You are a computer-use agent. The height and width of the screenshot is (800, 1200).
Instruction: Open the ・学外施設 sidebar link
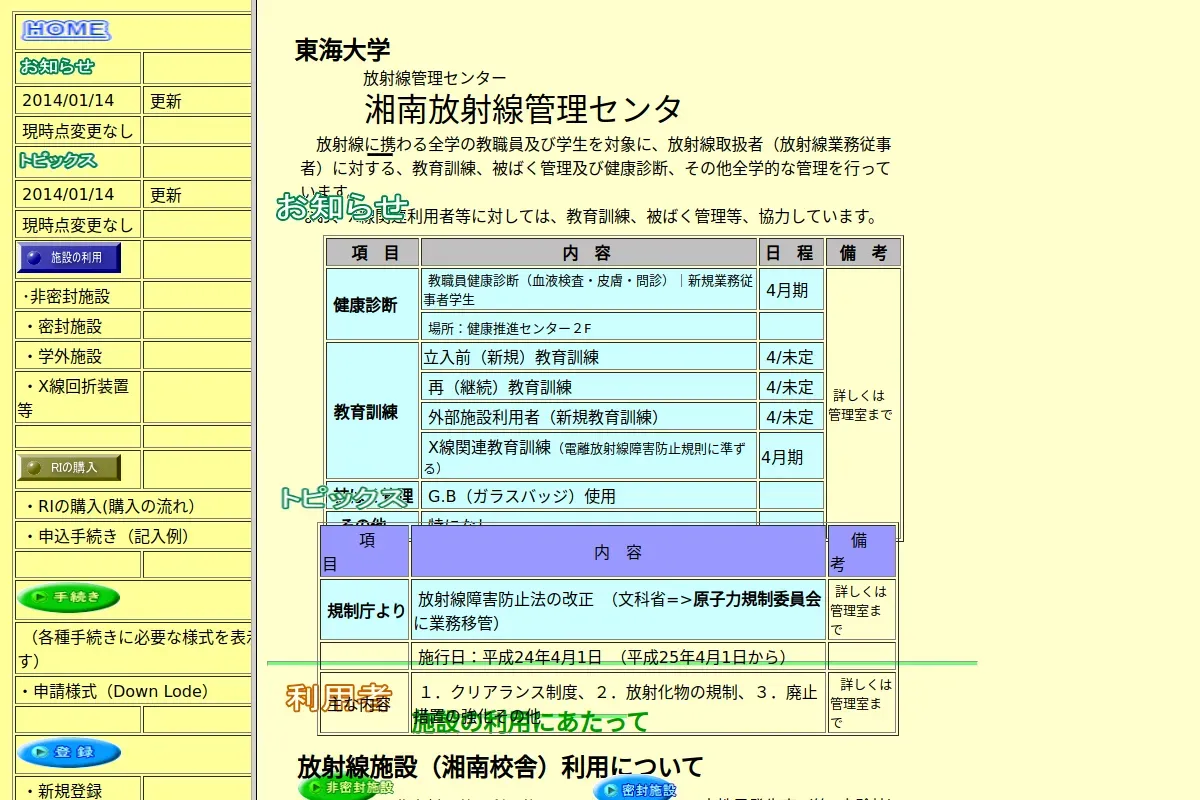64,356
